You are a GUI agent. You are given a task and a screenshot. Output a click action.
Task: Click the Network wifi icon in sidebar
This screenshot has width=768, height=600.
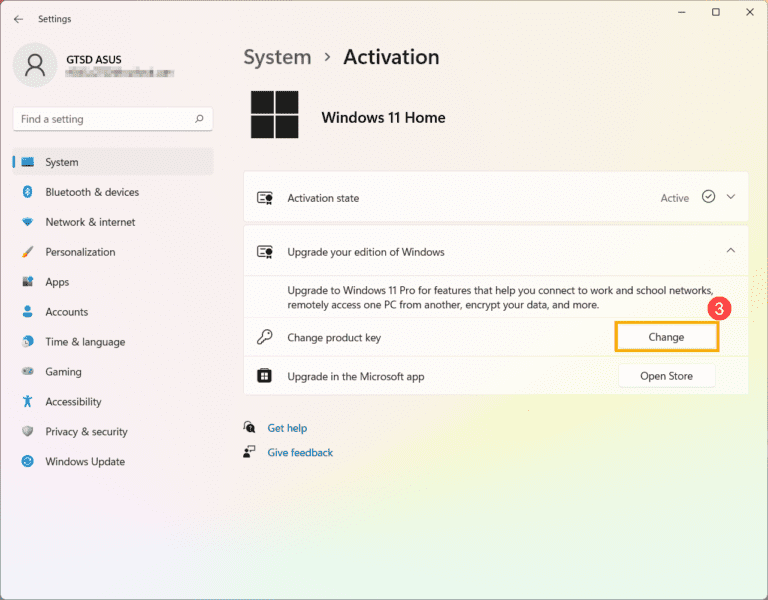pyautogui.click(x=28, y=221)
